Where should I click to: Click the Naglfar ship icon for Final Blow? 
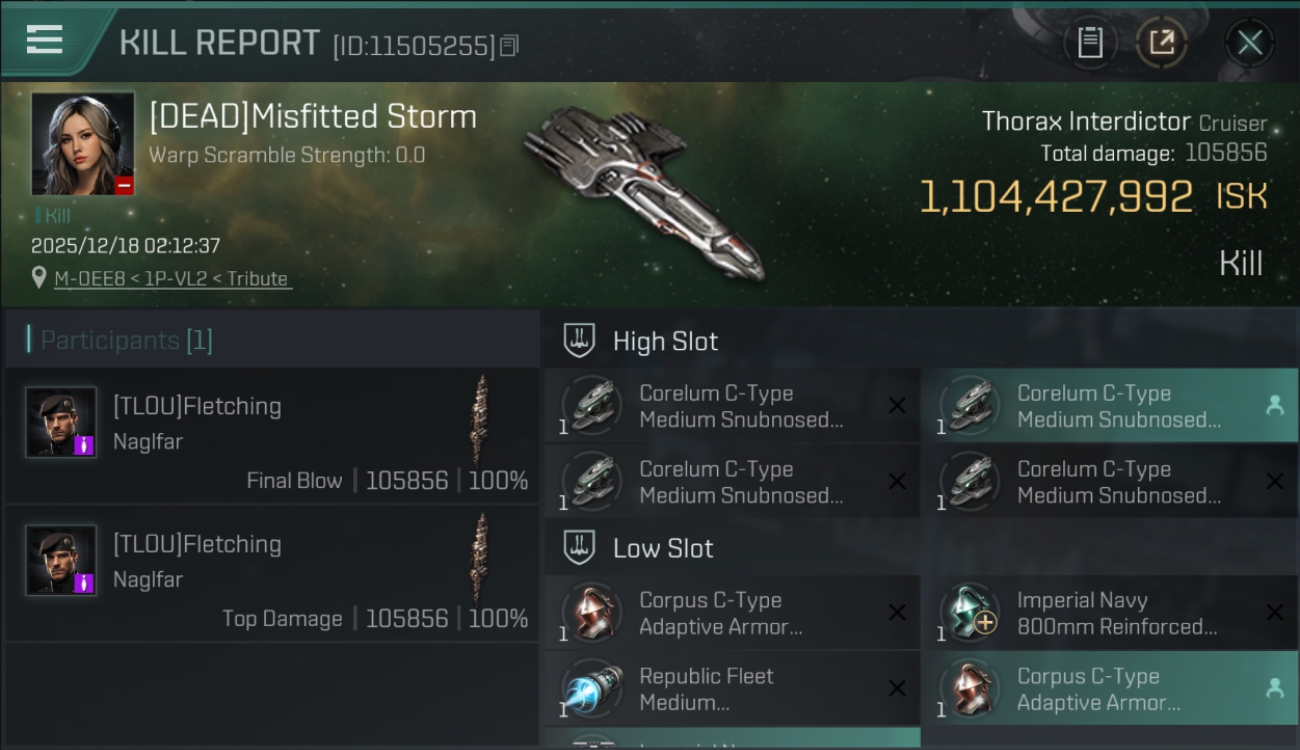[x=481, y=418]
